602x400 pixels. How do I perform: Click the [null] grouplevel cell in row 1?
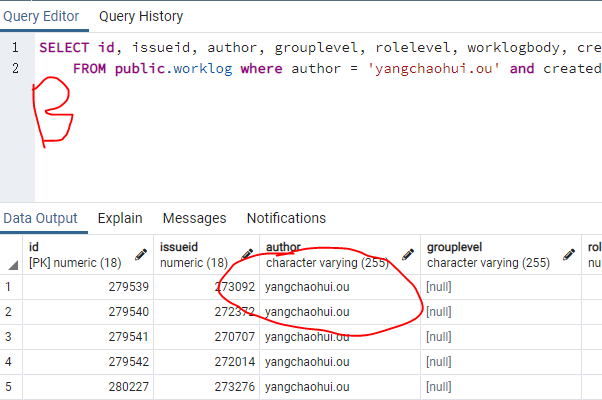click(x=501, y=287)
